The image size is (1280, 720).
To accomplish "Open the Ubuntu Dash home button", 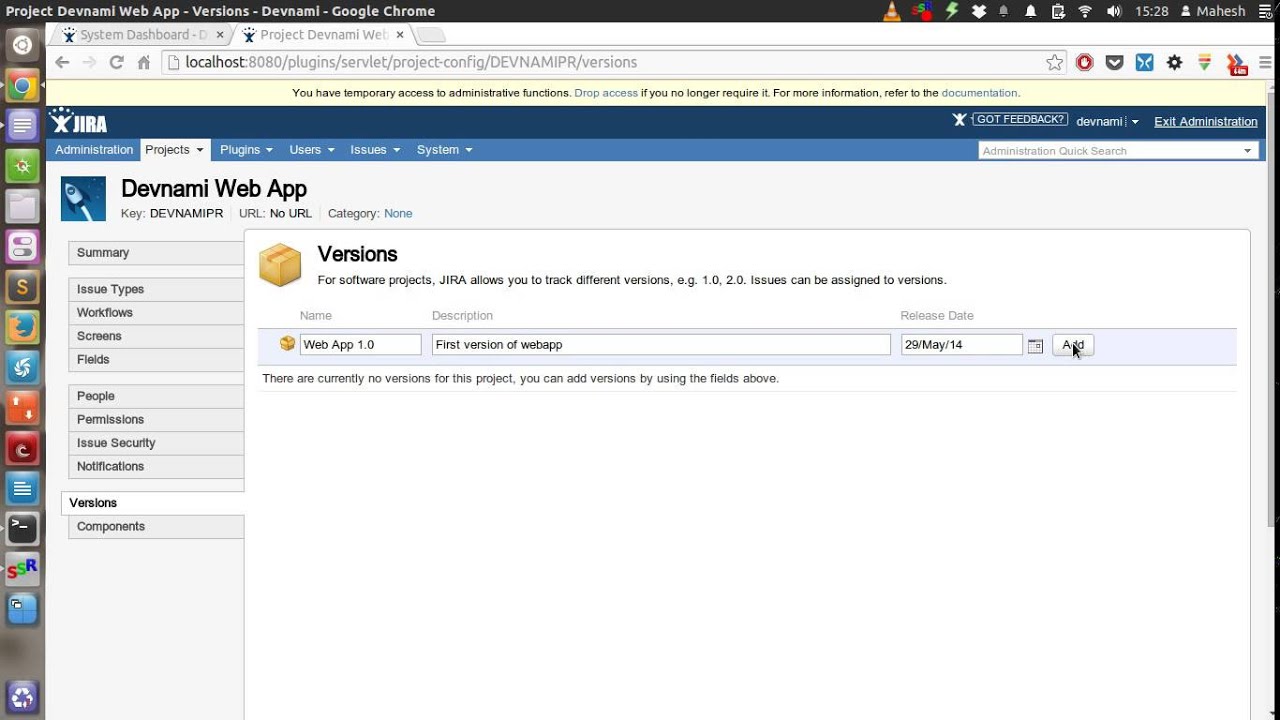I will point(22,45).
